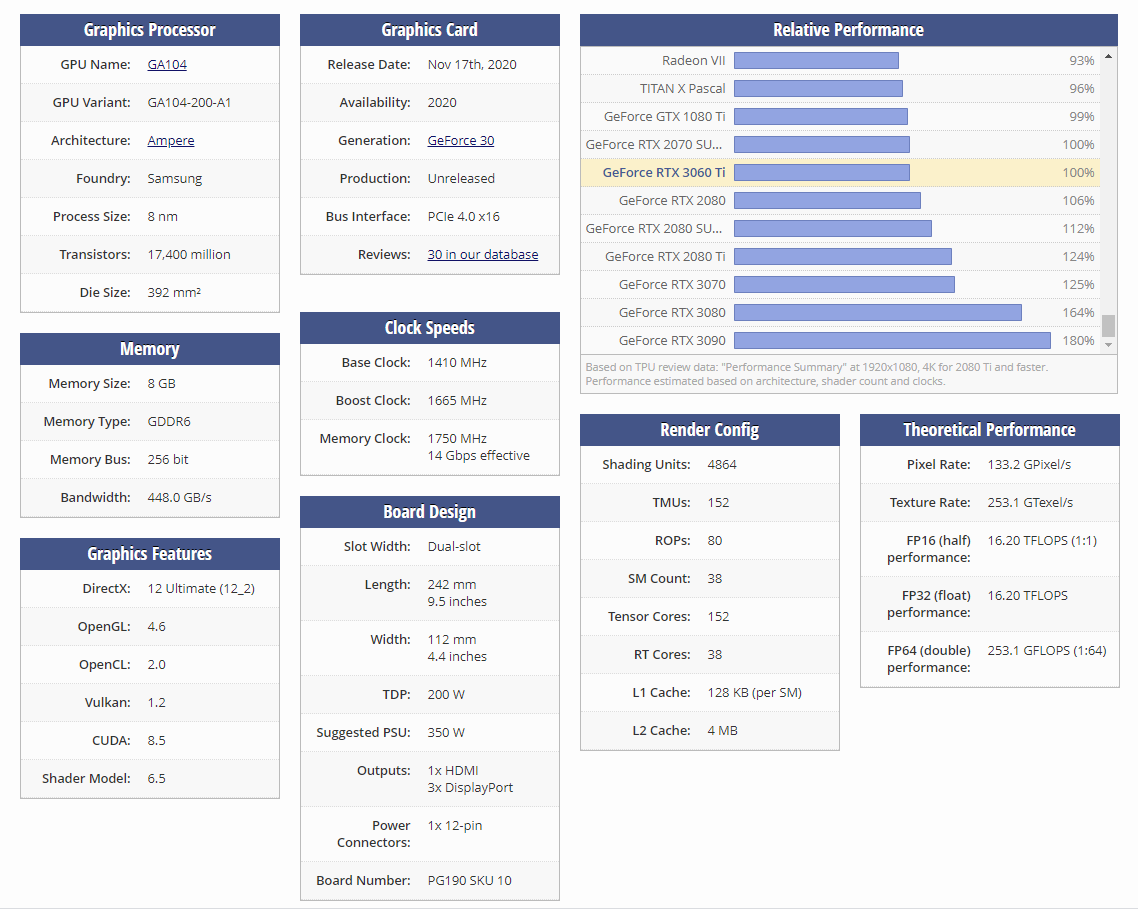Screen dimensions: 1138x911
Task: Click the 112% performance value
Action: click(x=1078, y=229)
